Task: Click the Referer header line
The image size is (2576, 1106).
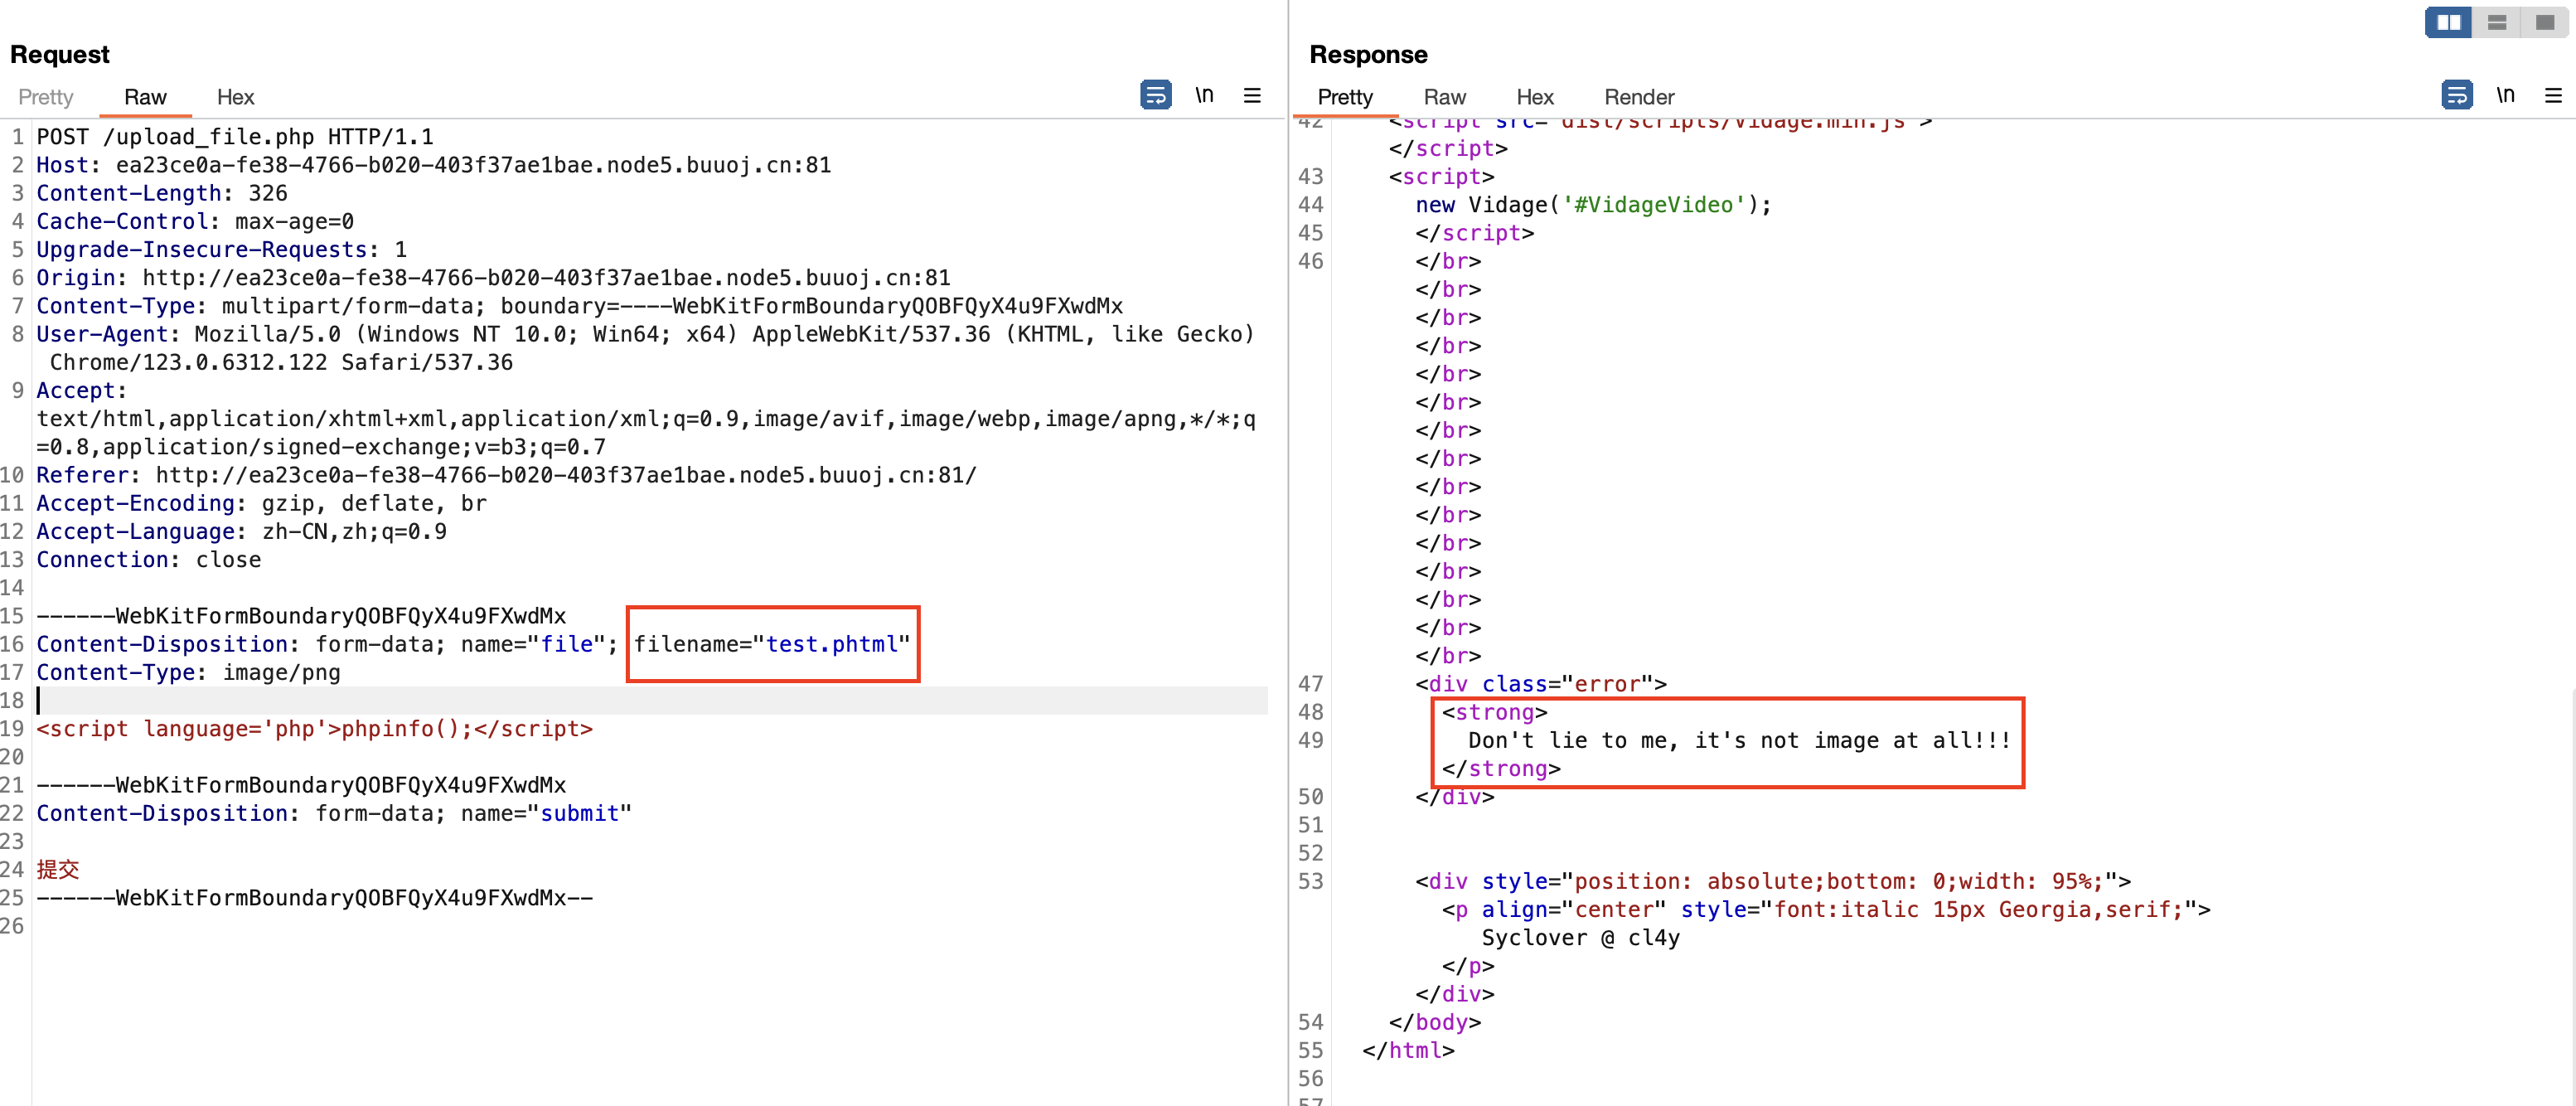Action: tap(506, 475)
